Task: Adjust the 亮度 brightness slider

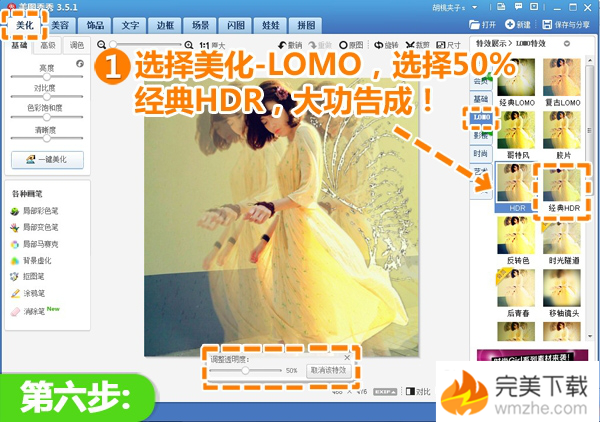Action: (47, 77)
